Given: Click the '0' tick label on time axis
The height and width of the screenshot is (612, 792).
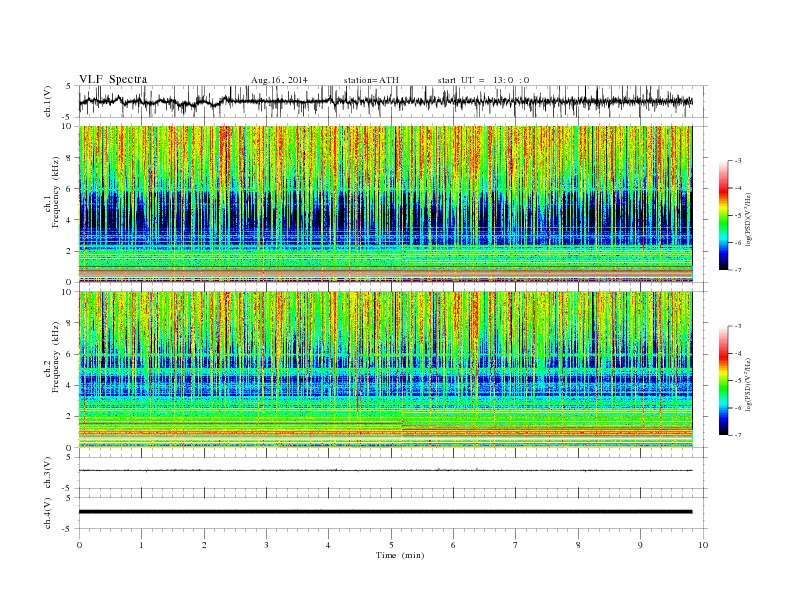Looking at the screenshot, I should pyautogui.click(x=79, y=545).
